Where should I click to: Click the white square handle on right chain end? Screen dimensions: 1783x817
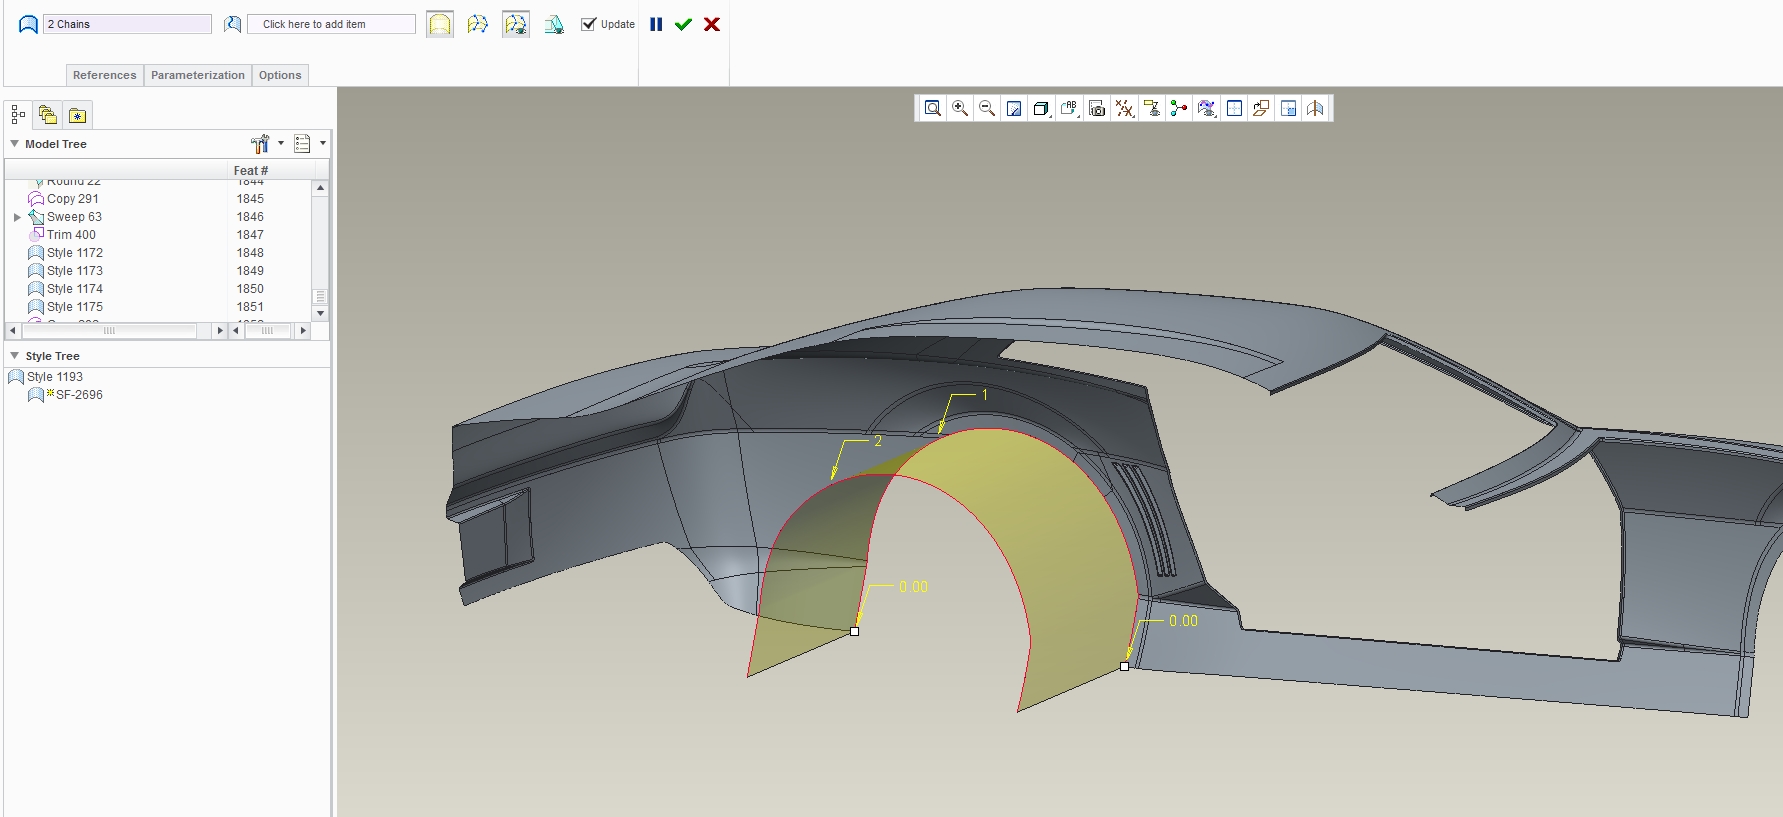pos(1124,666)
